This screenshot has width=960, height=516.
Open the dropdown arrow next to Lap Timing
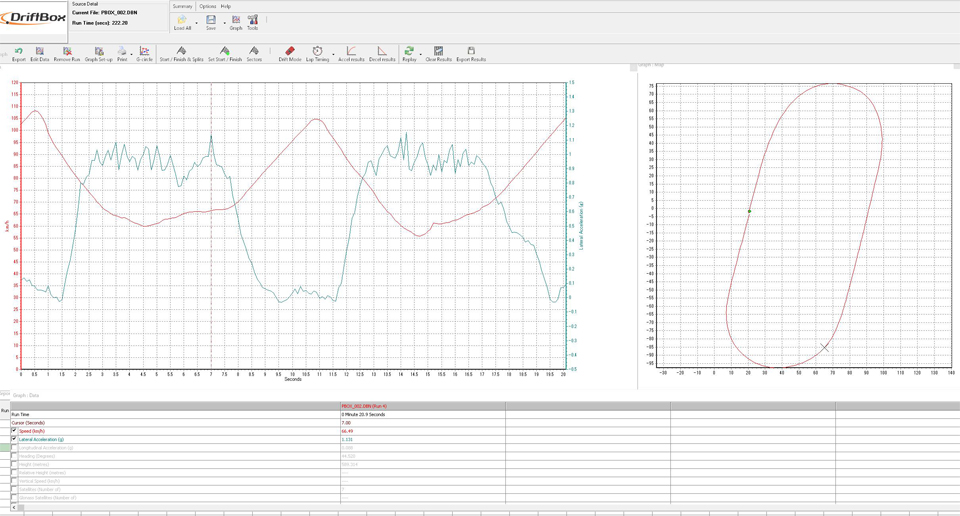[x=334, y=54]
